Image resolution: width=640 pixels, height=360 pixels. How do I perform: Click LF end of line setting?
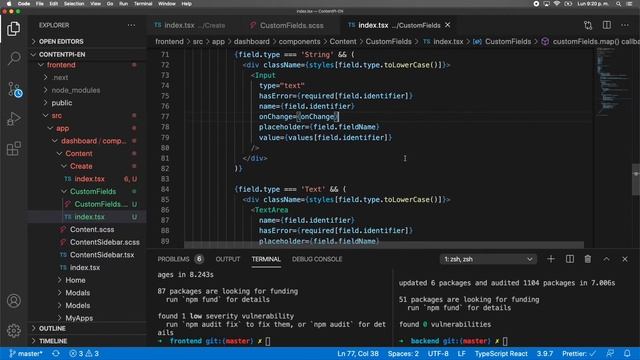tap(462, 353)
